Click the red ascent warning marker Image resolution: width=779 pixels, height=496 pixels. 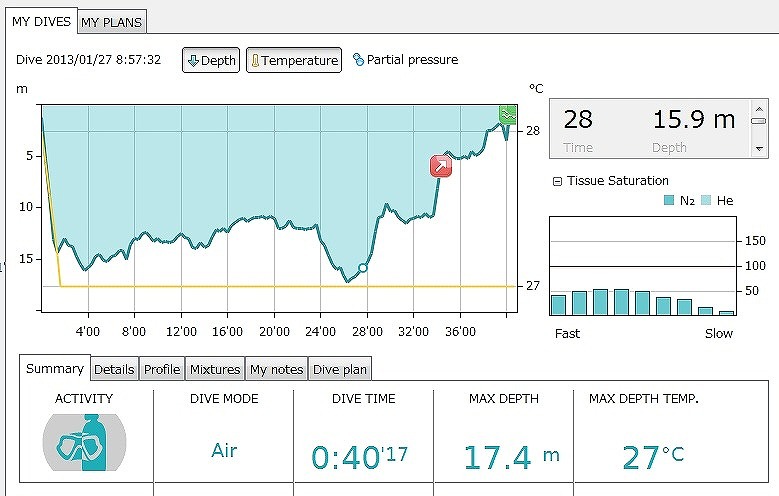pyautogui.click(x=441, y=166)
